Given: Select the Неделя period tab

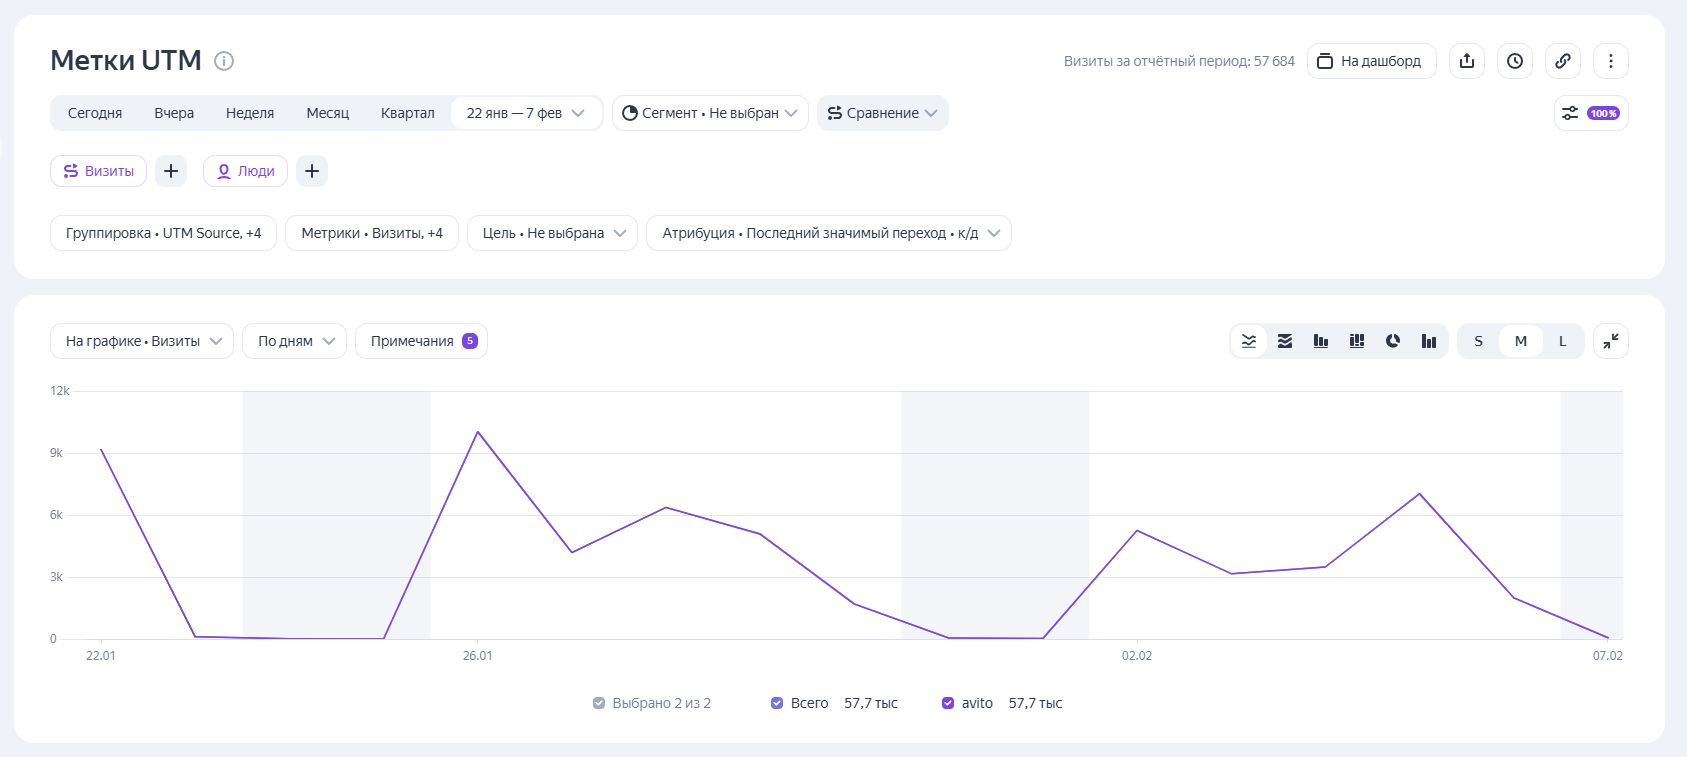Looking at the screenshot, I should pos(250,113).
